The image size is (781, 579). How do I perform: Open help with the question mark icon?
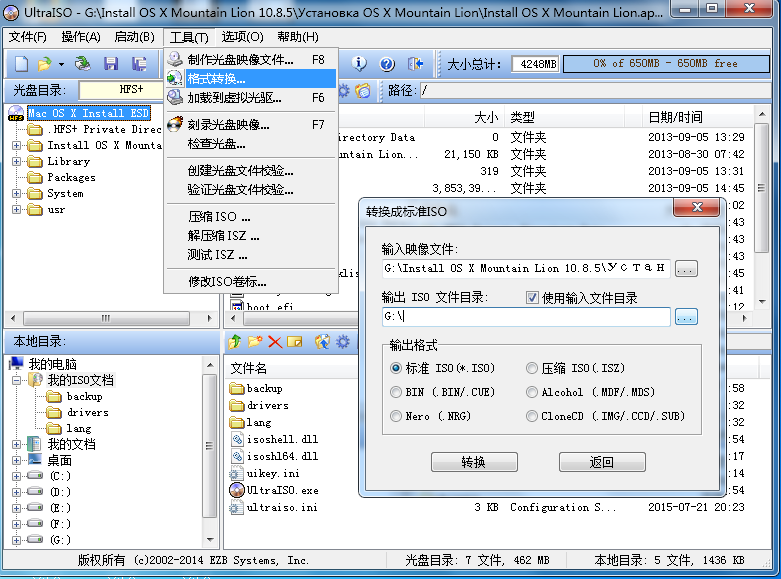click(387, 64)
